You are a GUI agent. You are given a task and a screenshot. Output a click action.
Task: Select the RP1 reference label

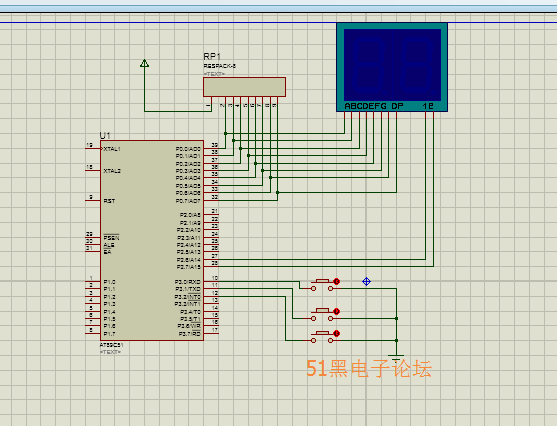[x=212, y=56]
